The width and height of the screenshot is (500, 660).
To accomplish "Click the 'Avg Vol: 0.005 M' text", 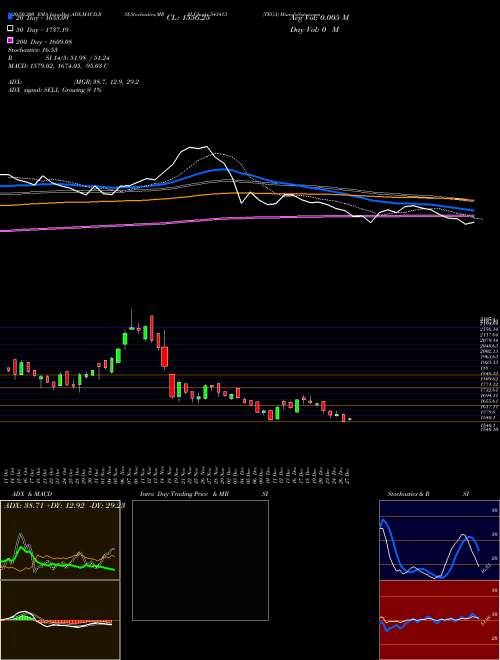I will pyautogui.click(x=319, y=17).
